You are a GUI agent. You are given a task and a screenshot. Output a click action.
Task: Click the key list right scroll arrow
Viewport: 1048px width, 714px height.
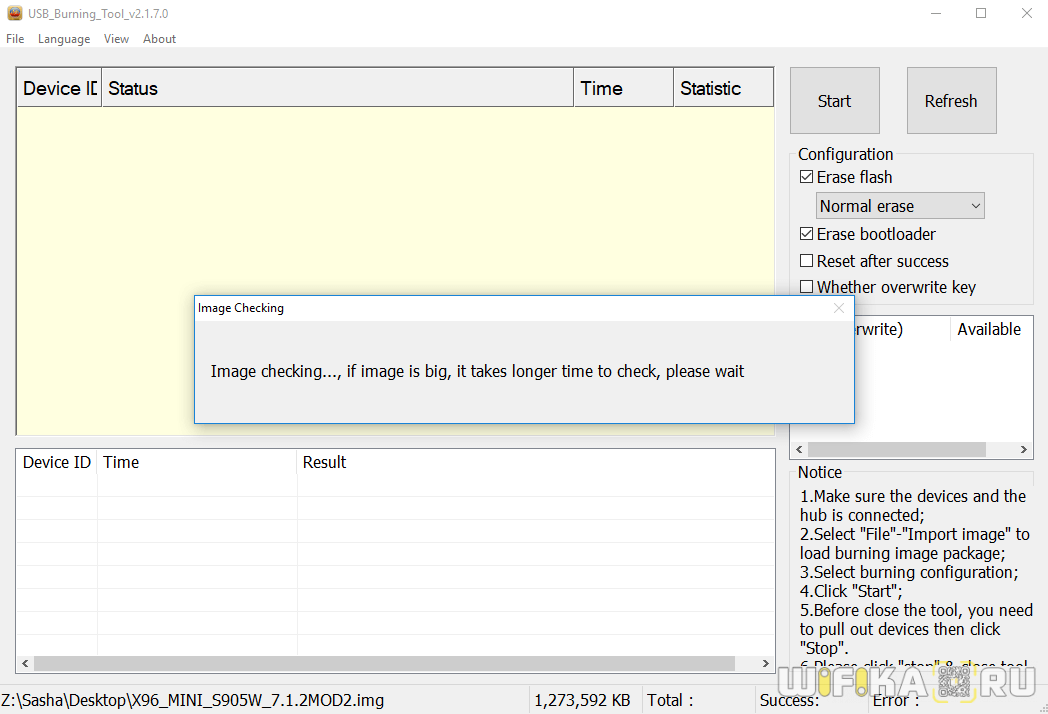click(1024, 450)
